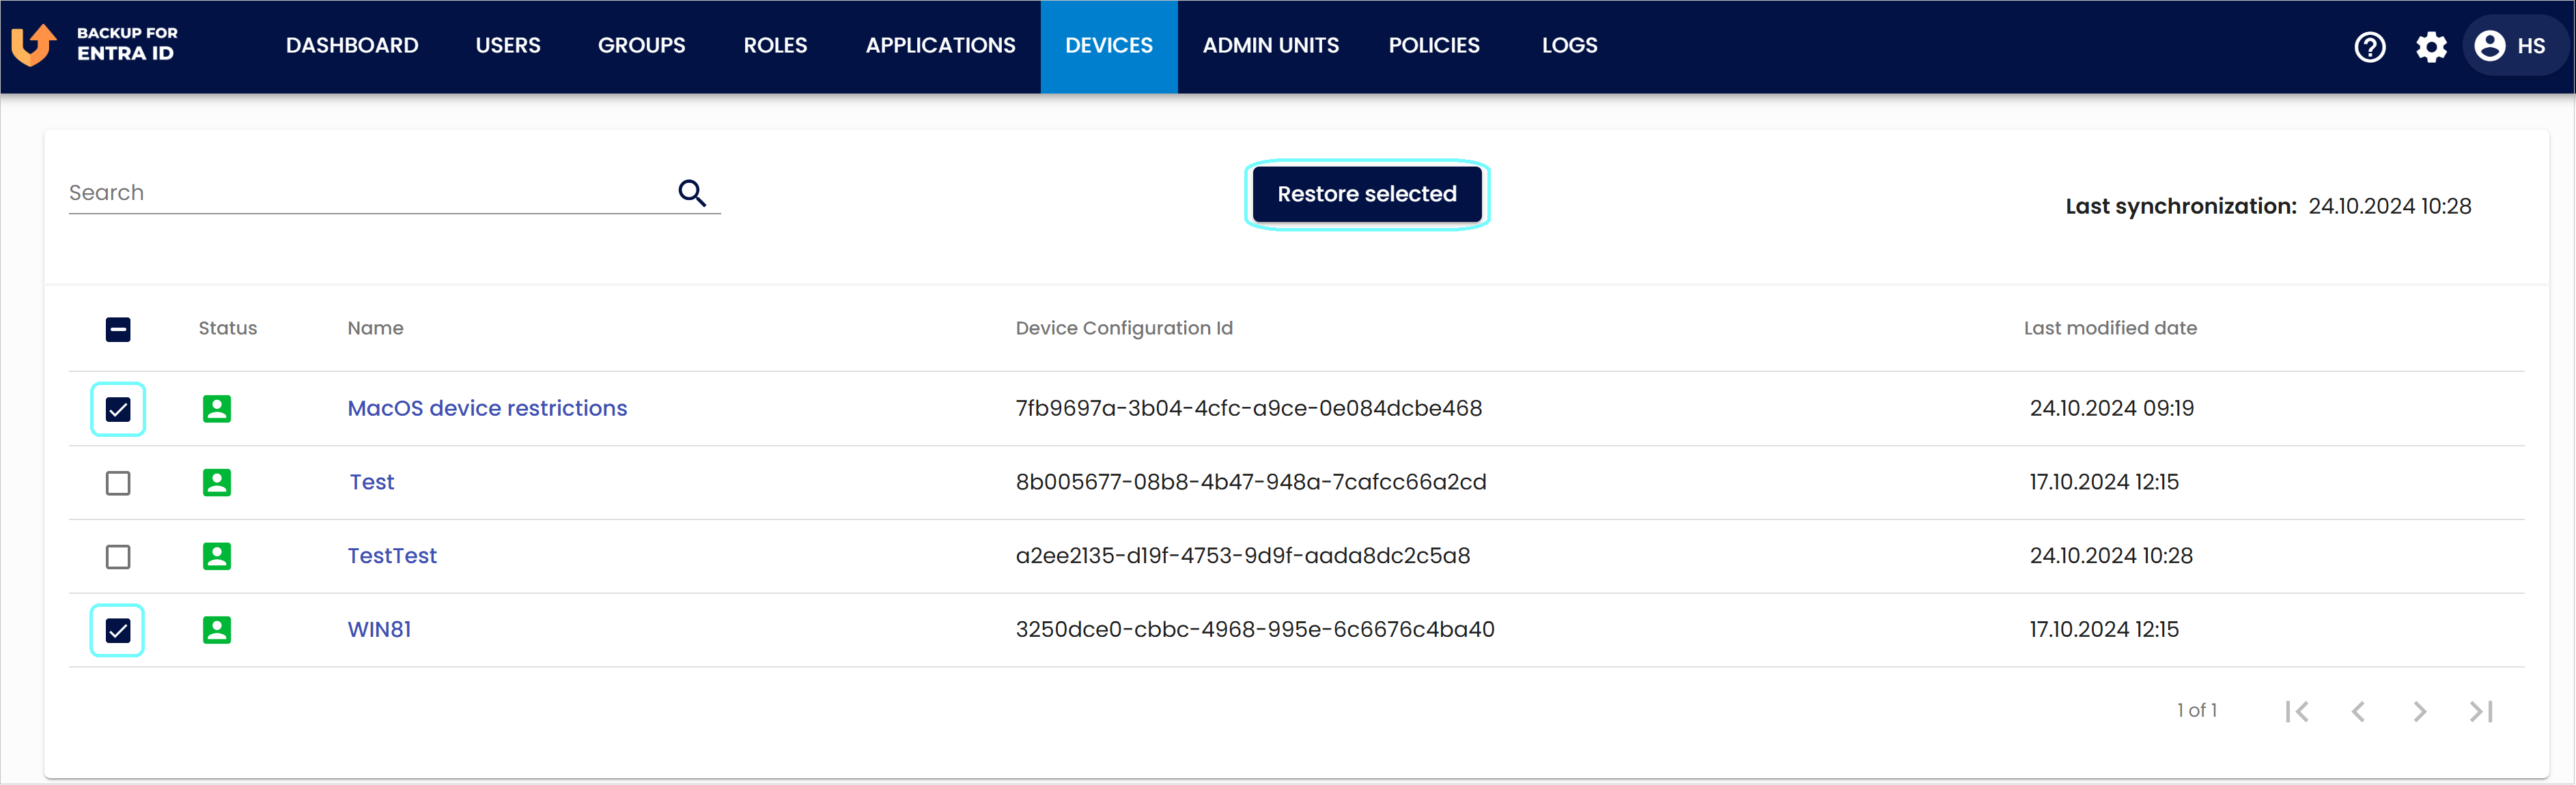Viewport: 2576px width, 785px height.
Task: Switch to the Users tab
Action: 508,46
